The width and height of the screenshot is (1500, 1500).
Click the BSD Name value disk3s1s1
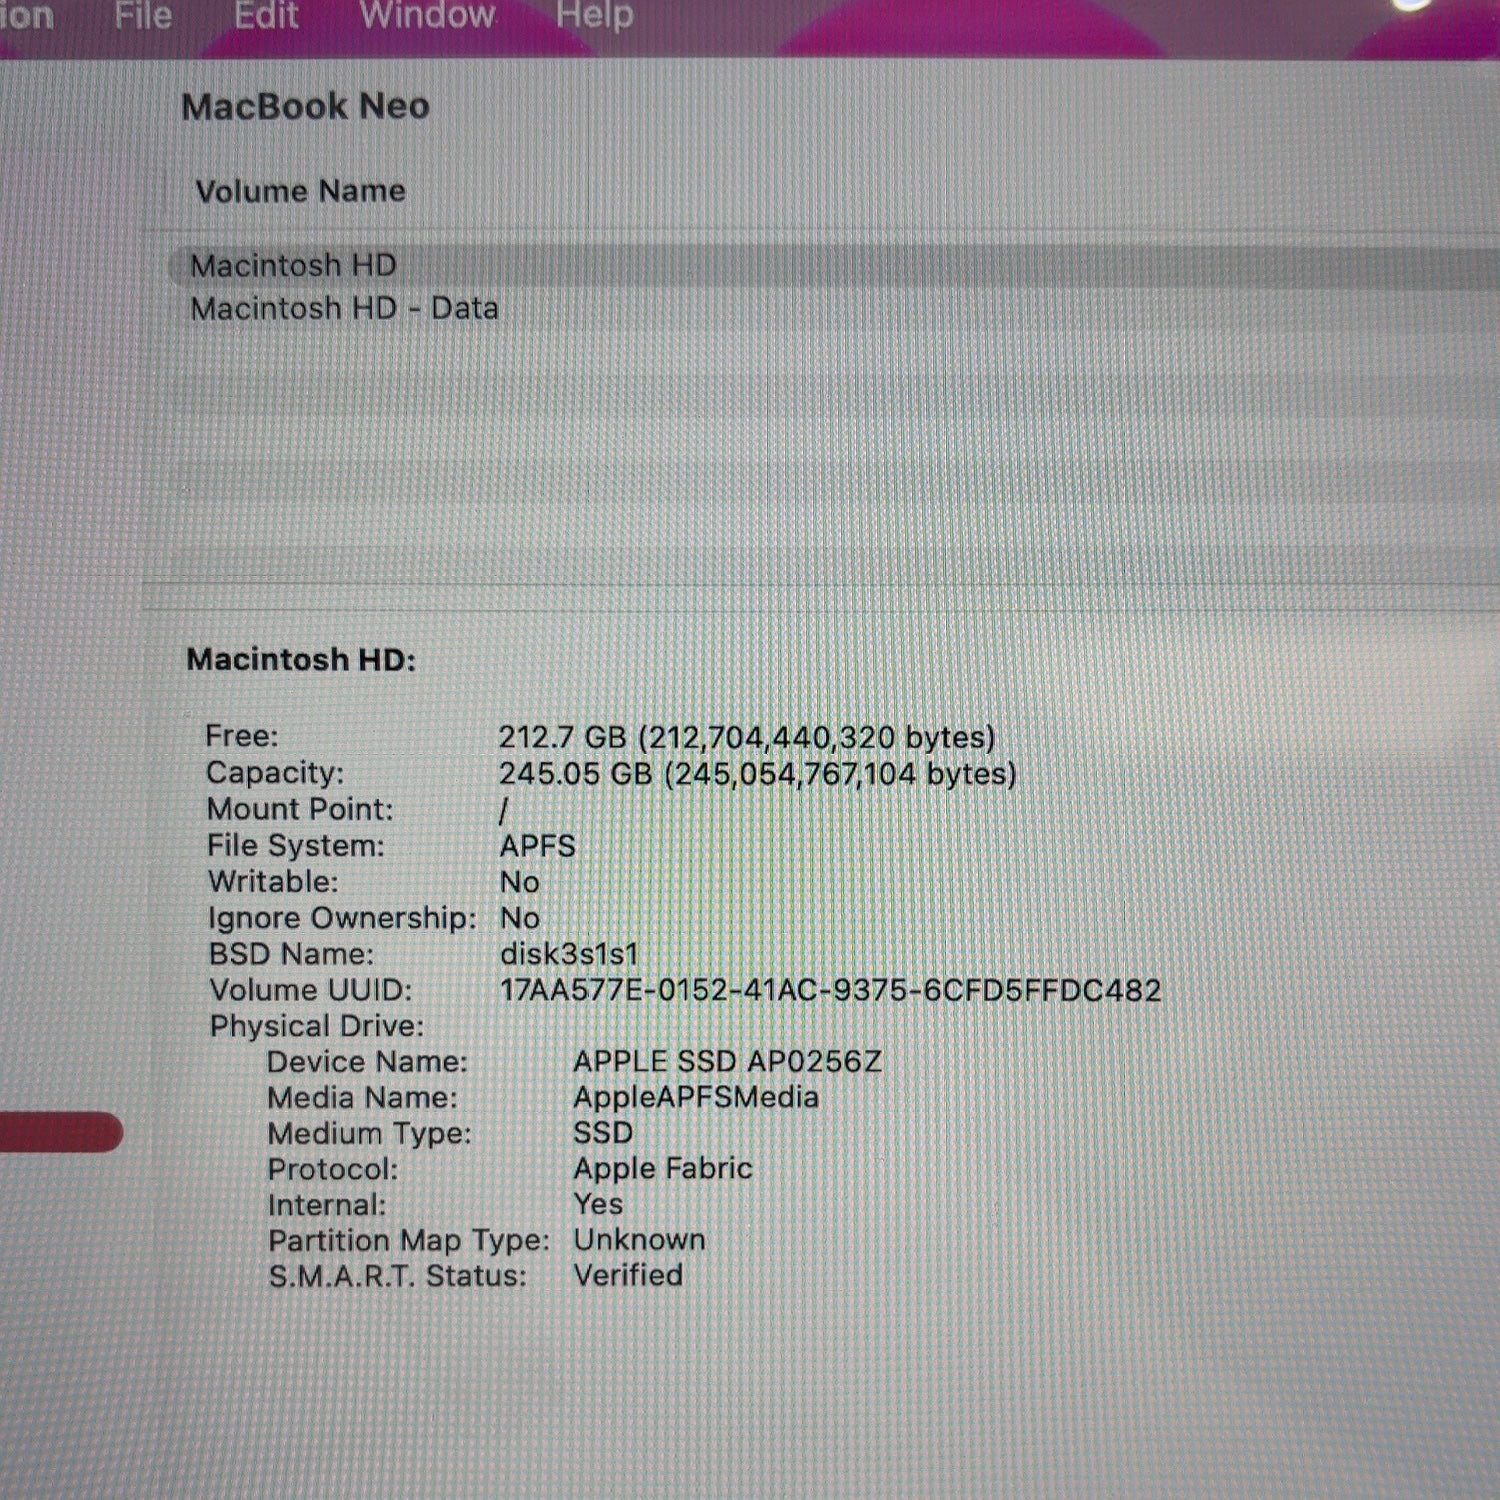click(569, 954)
